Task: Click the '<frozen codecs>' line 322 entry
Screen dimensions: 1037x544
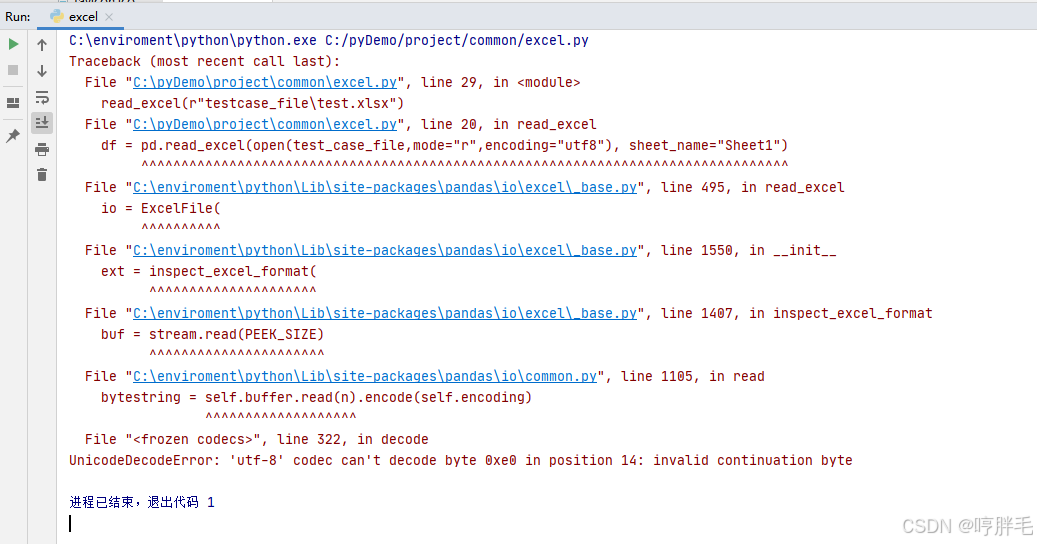Action: pos(257,440)
